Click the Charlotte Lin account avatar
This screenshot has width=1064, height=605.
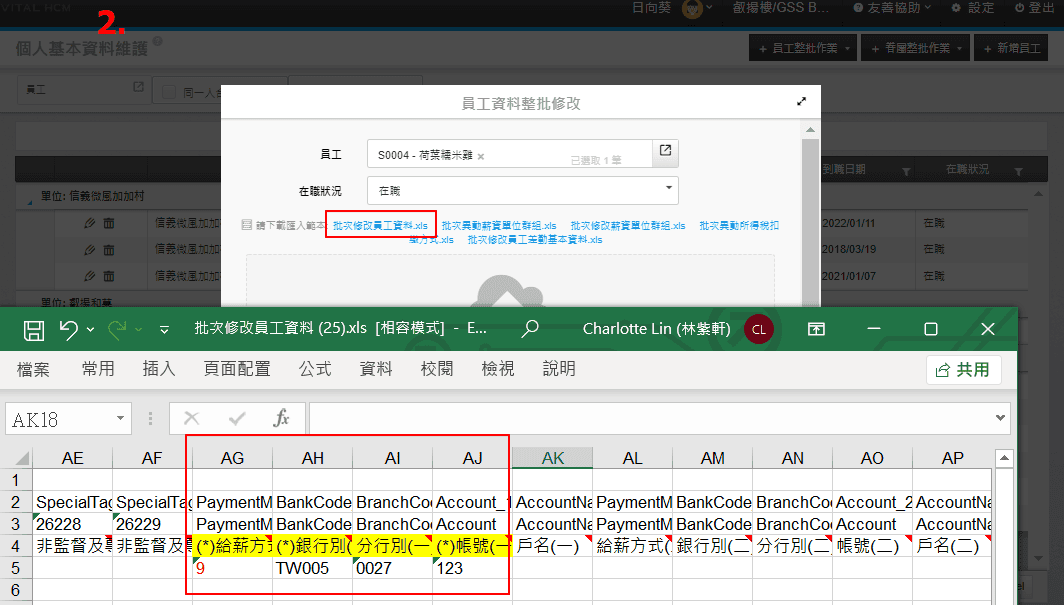coord(758,329)
